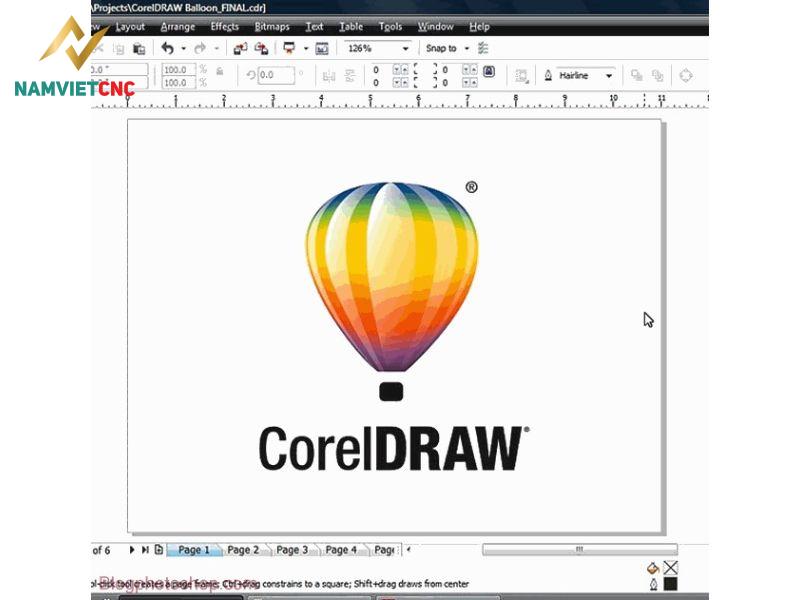Click the To Front of Layer icon
Screen dimensions: 800x600
point(637,76)
